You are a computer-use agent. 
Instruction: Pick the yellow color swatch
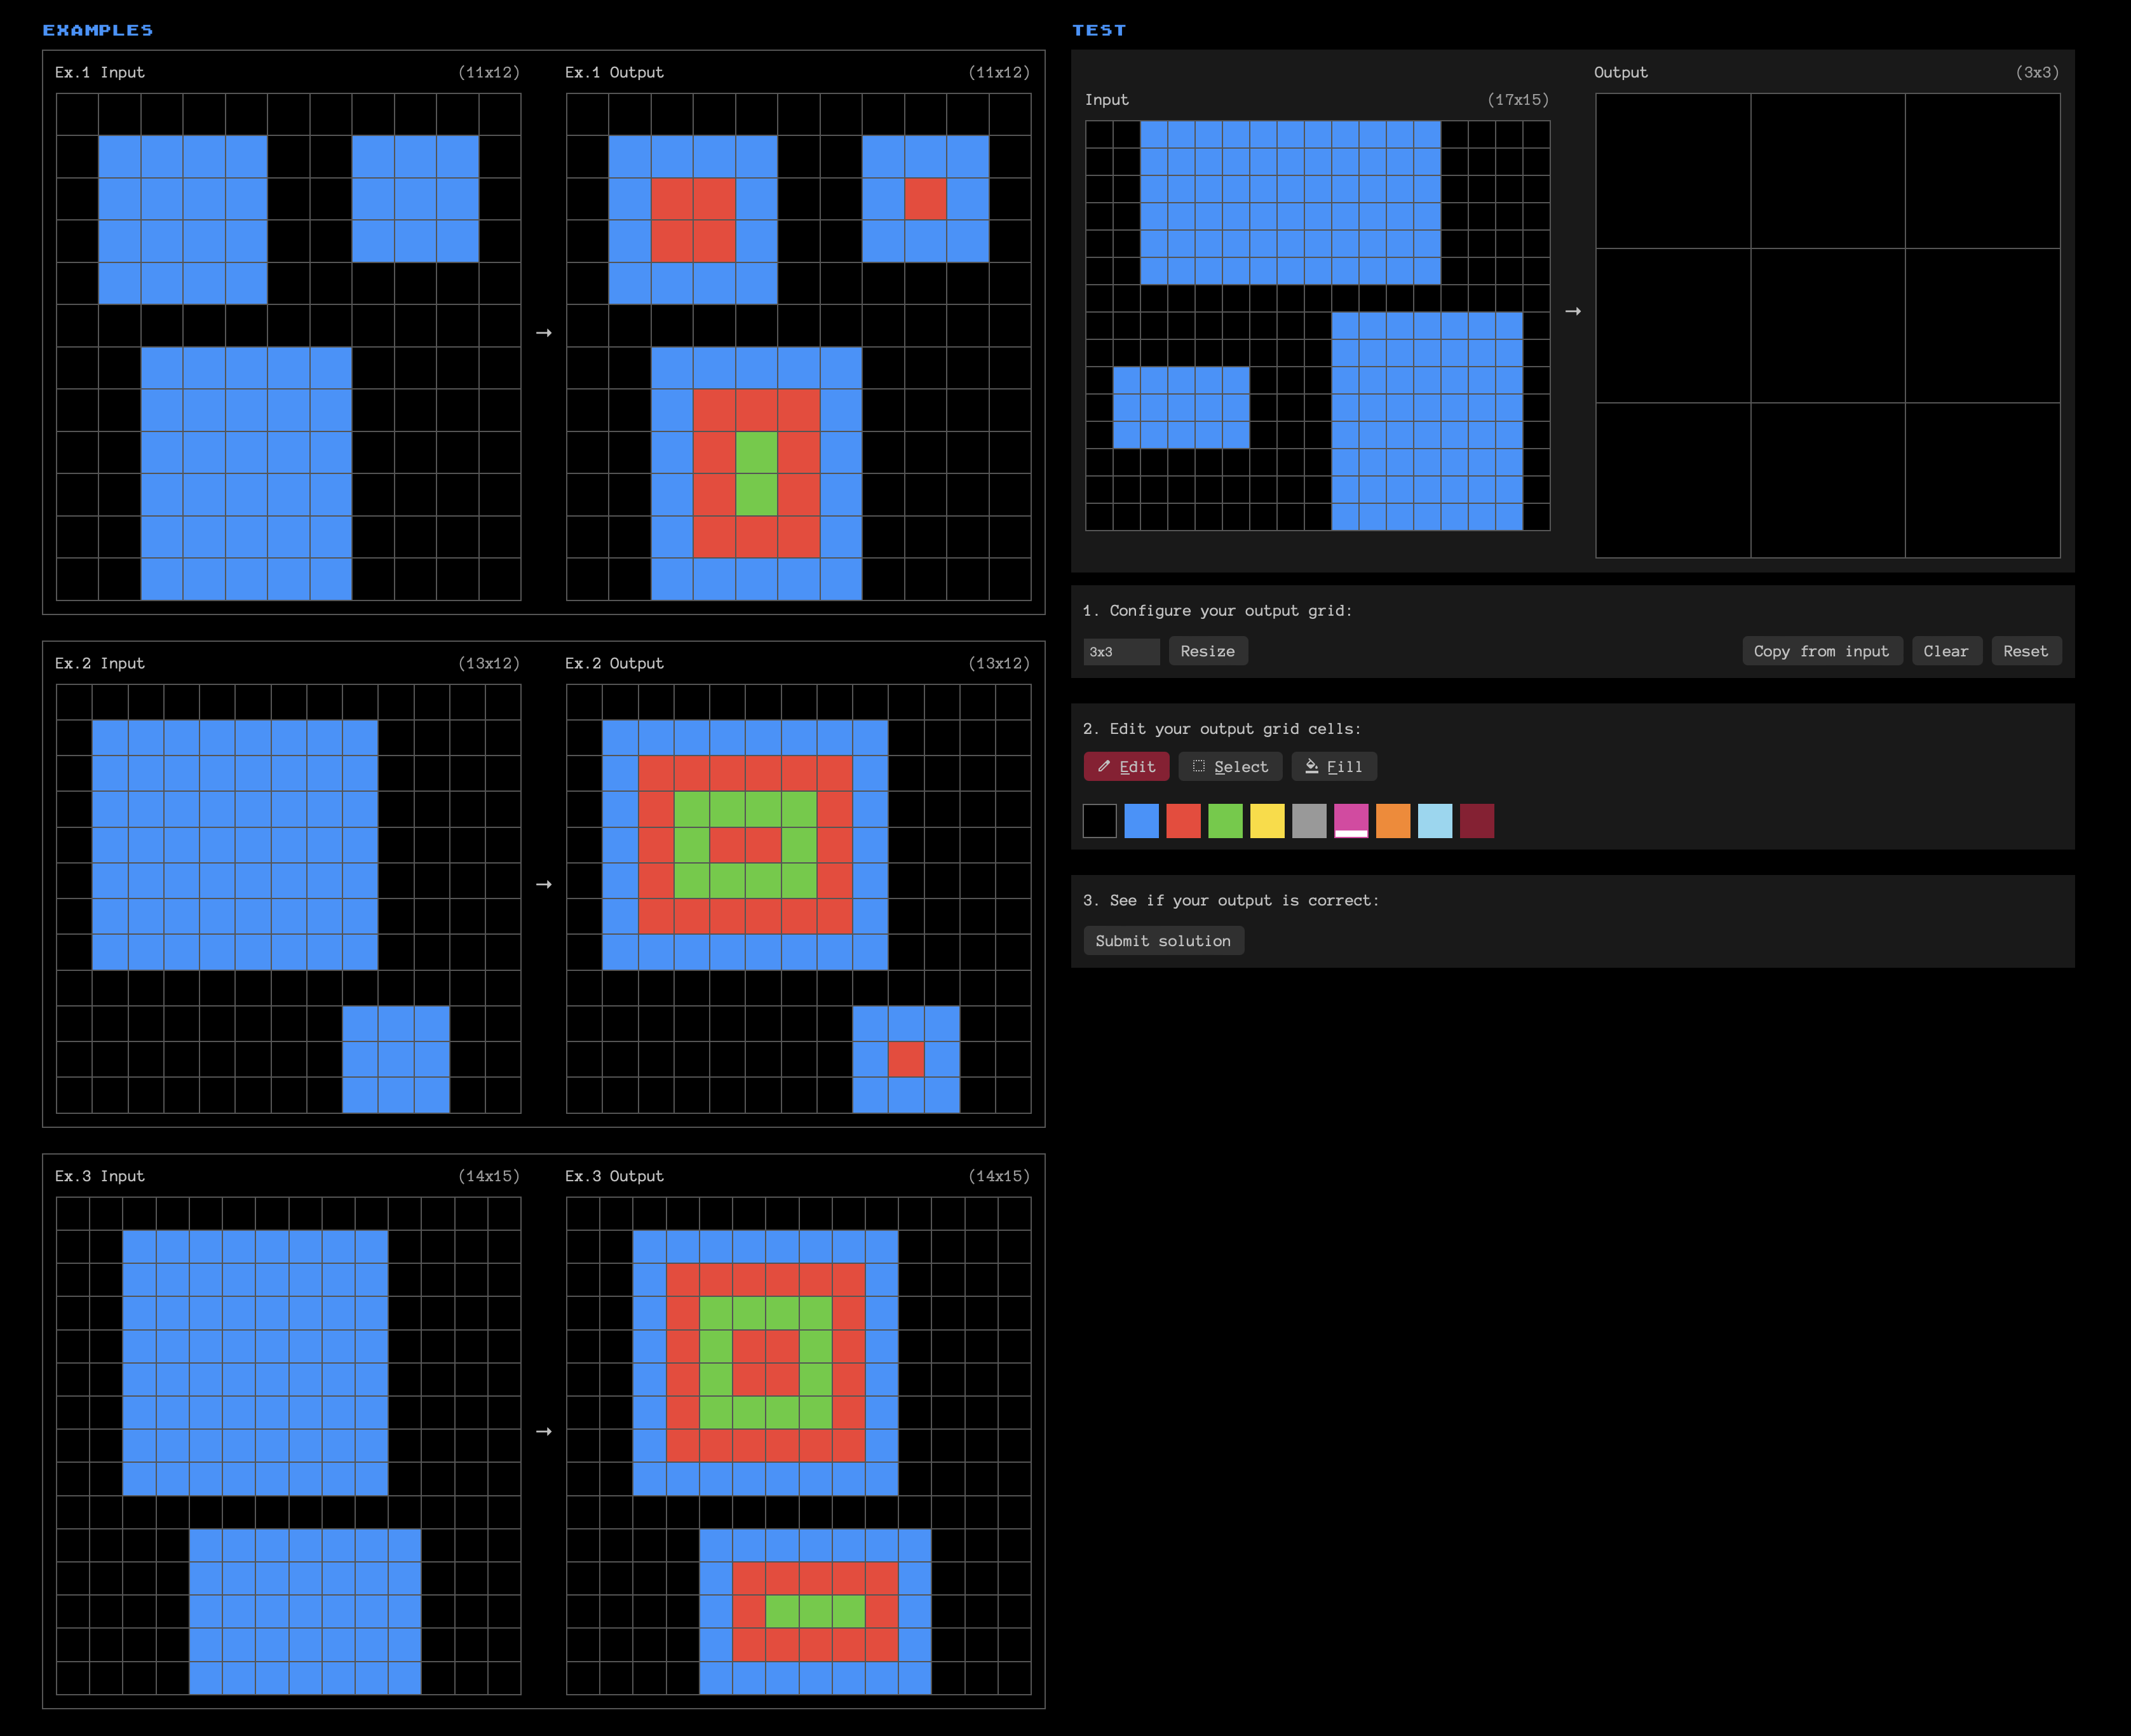1267,821
